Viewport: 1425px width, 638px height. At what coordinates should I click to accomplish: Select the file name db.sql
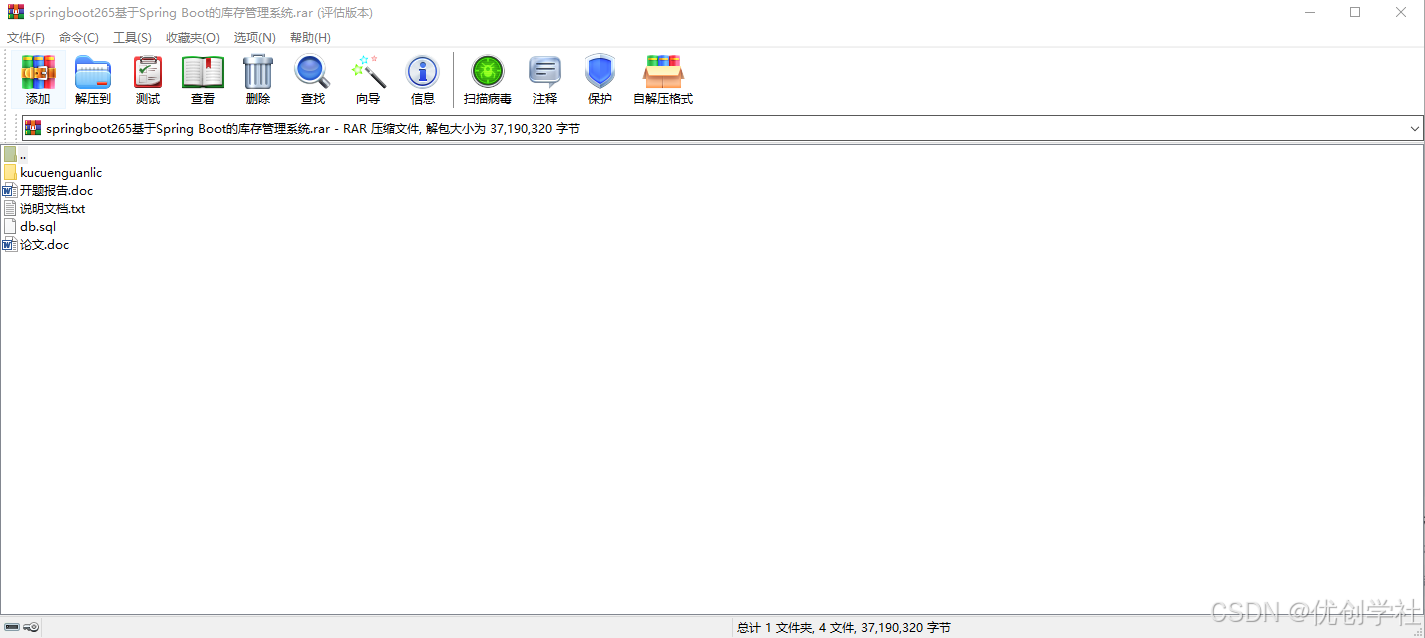pos(38,226)
